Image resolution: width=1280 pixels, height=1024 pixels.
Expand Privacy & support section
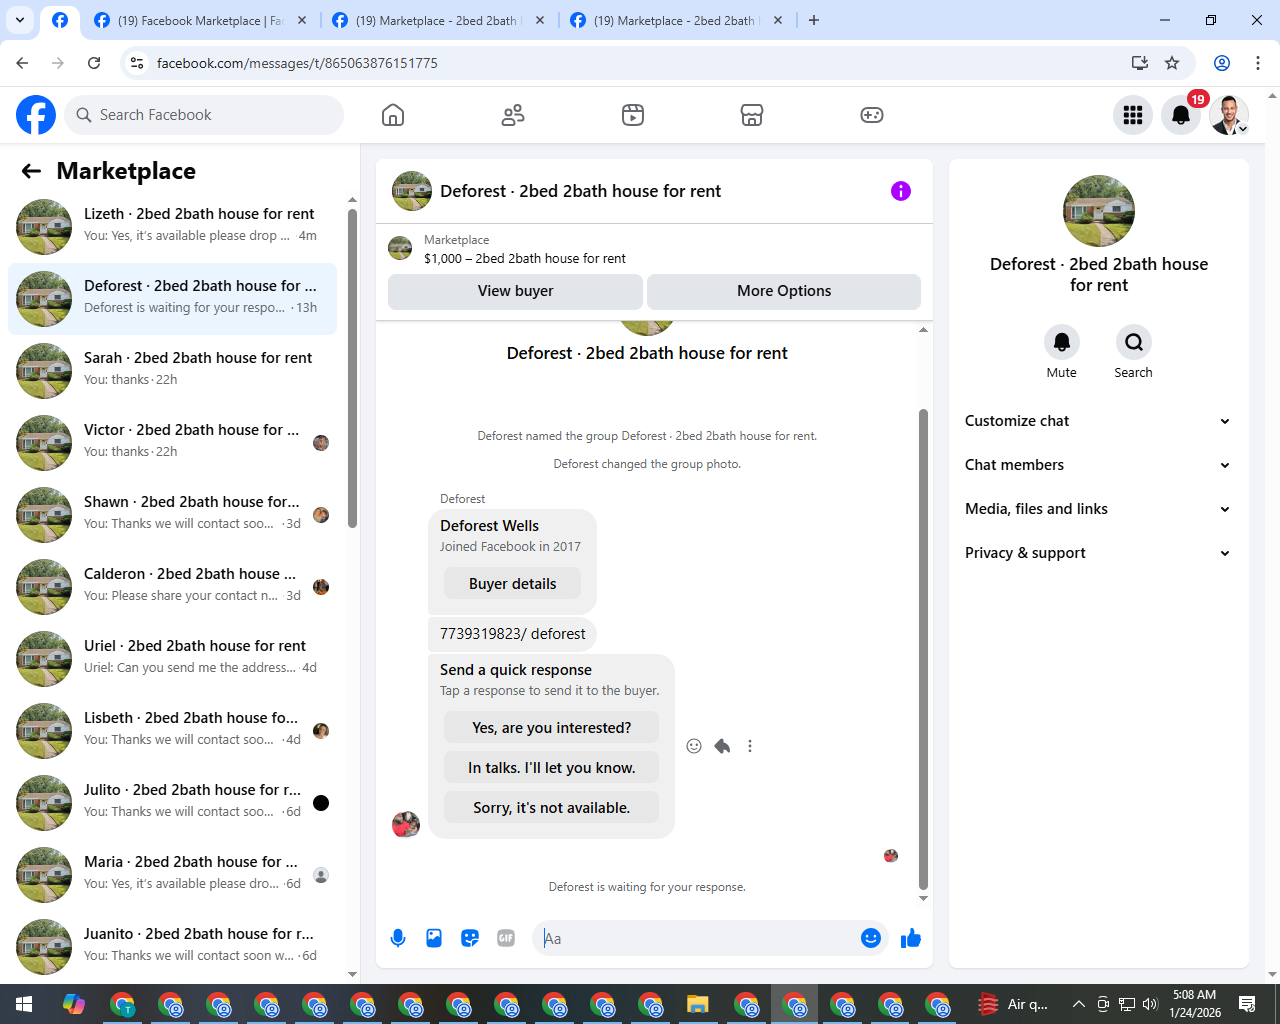click(1098, 553)
